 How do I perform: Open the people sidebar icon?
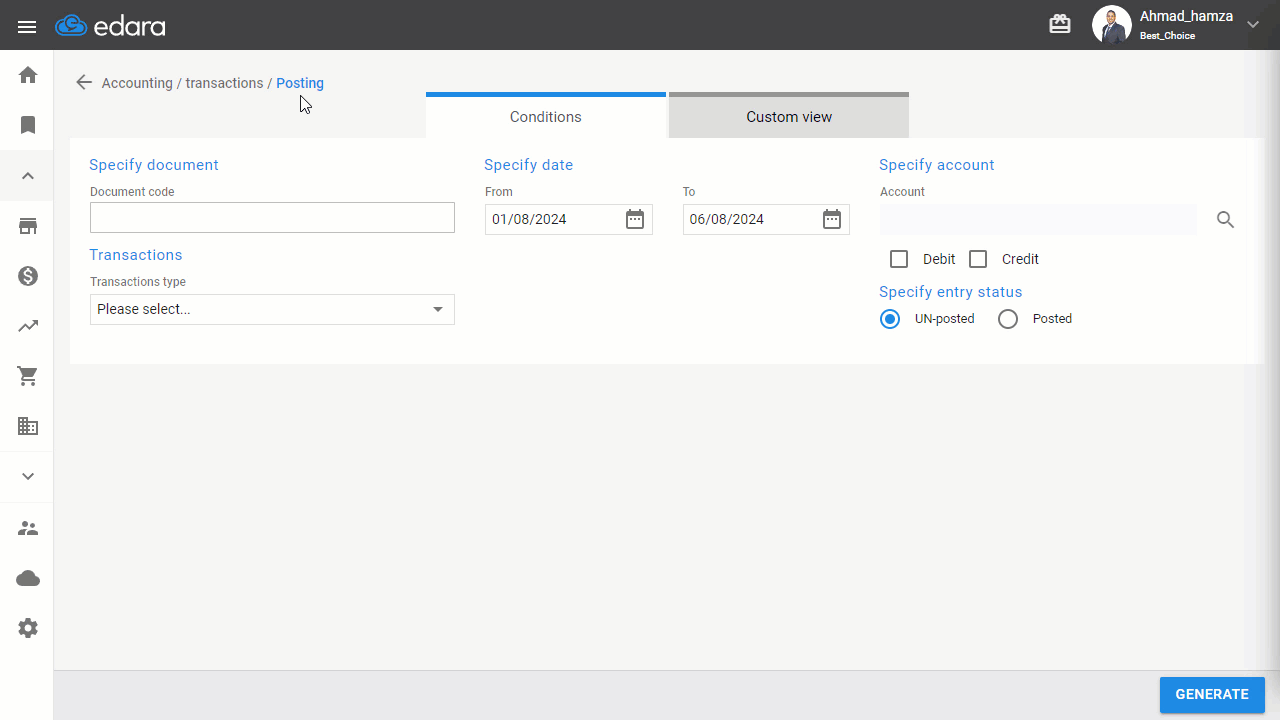[x=28, y=528]
